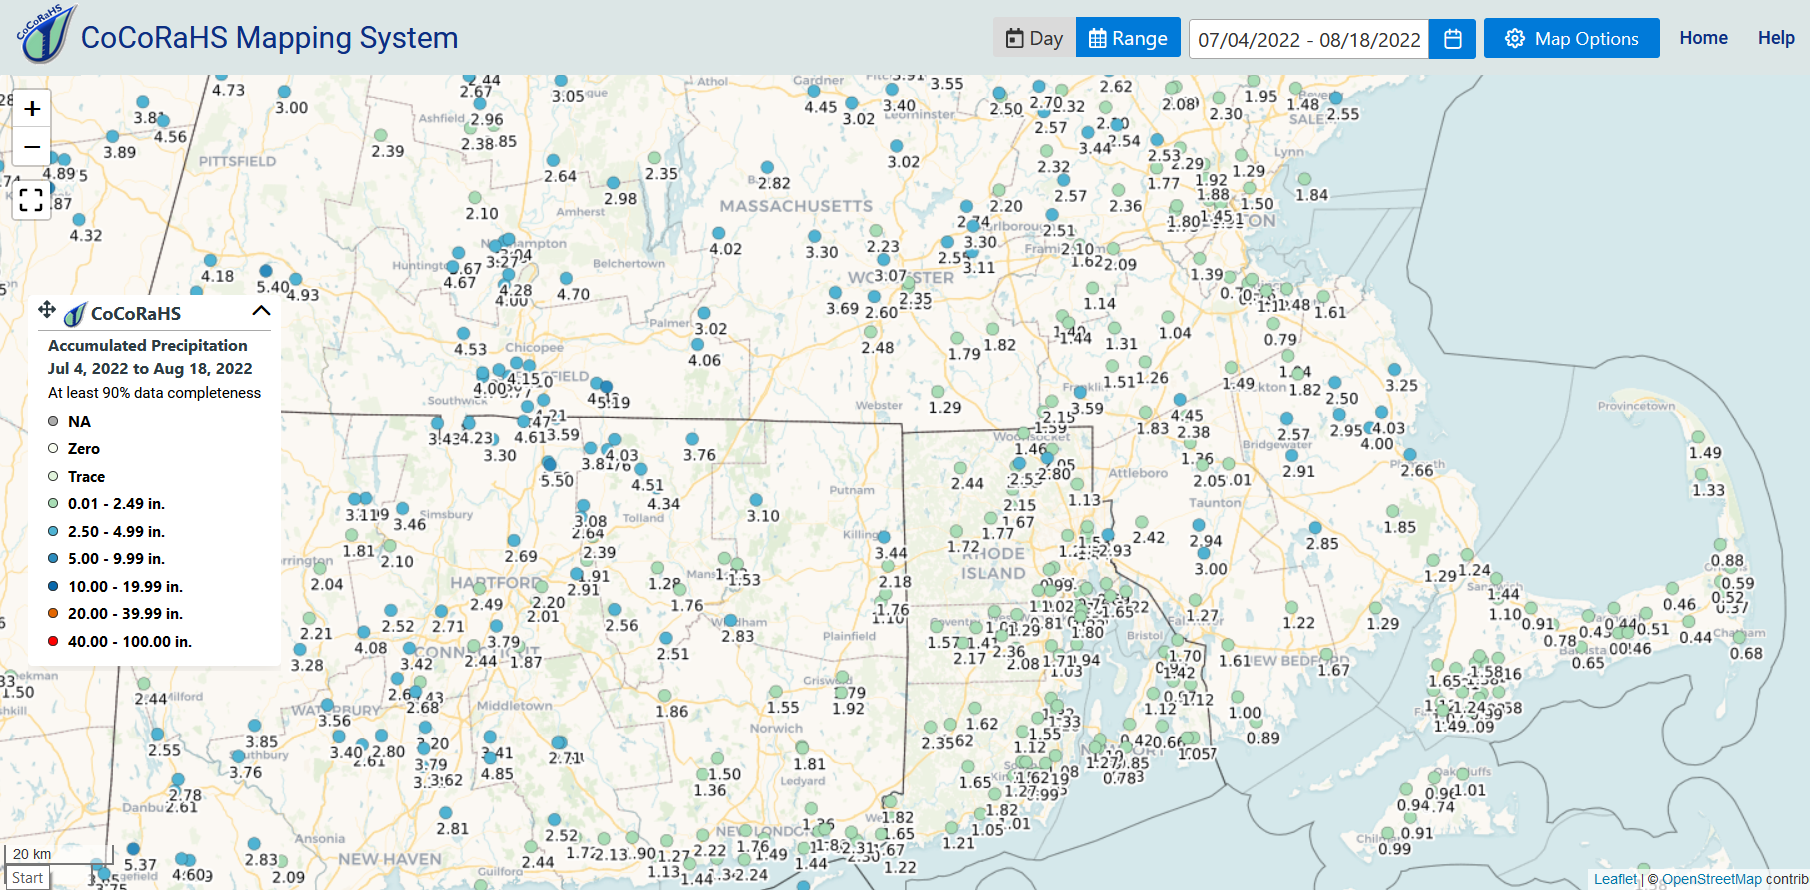
Task: Select the station marker reading 2.85 near Cape Cod
Action: pyautogui.click(x=1315, y=528)
